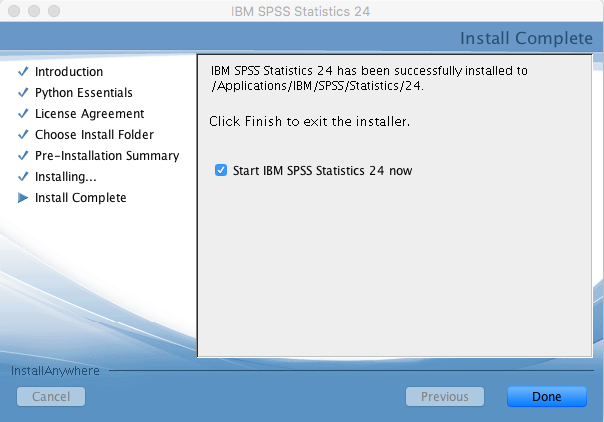Click the Install Complete arrow icon
Screen dimensions: 604x422
coord(23,198)
